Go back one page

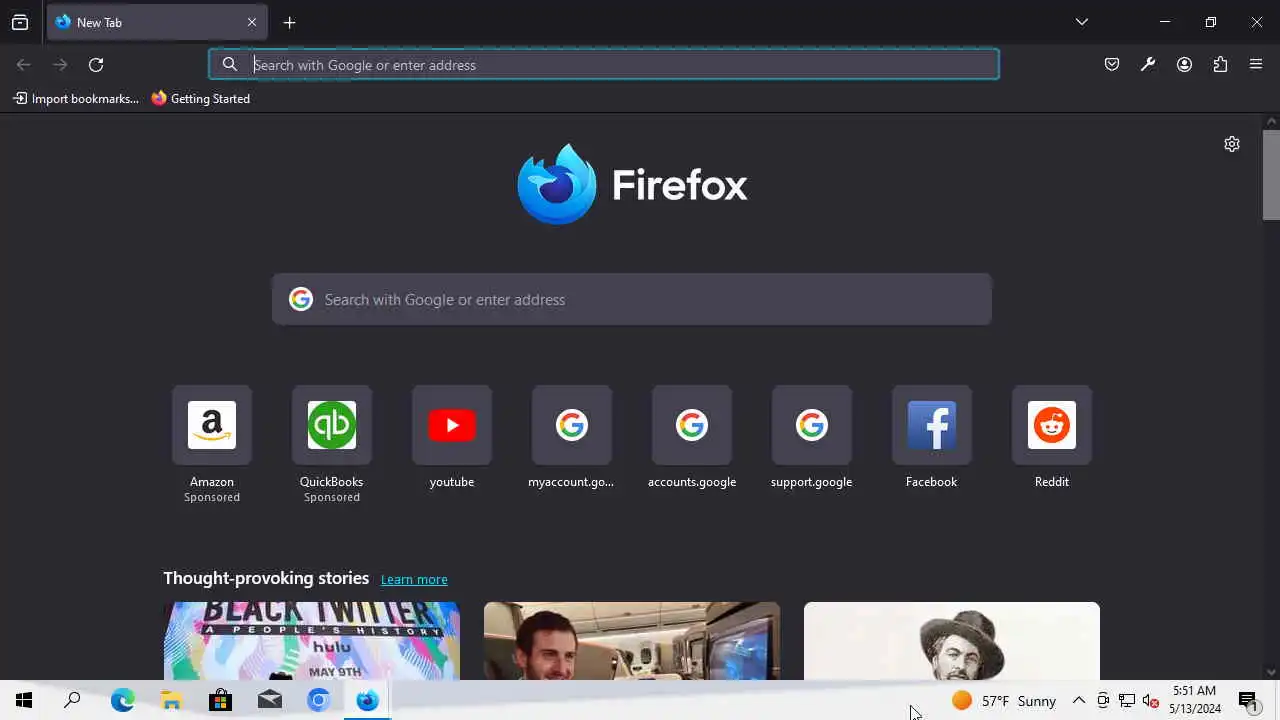coord(24,65)
